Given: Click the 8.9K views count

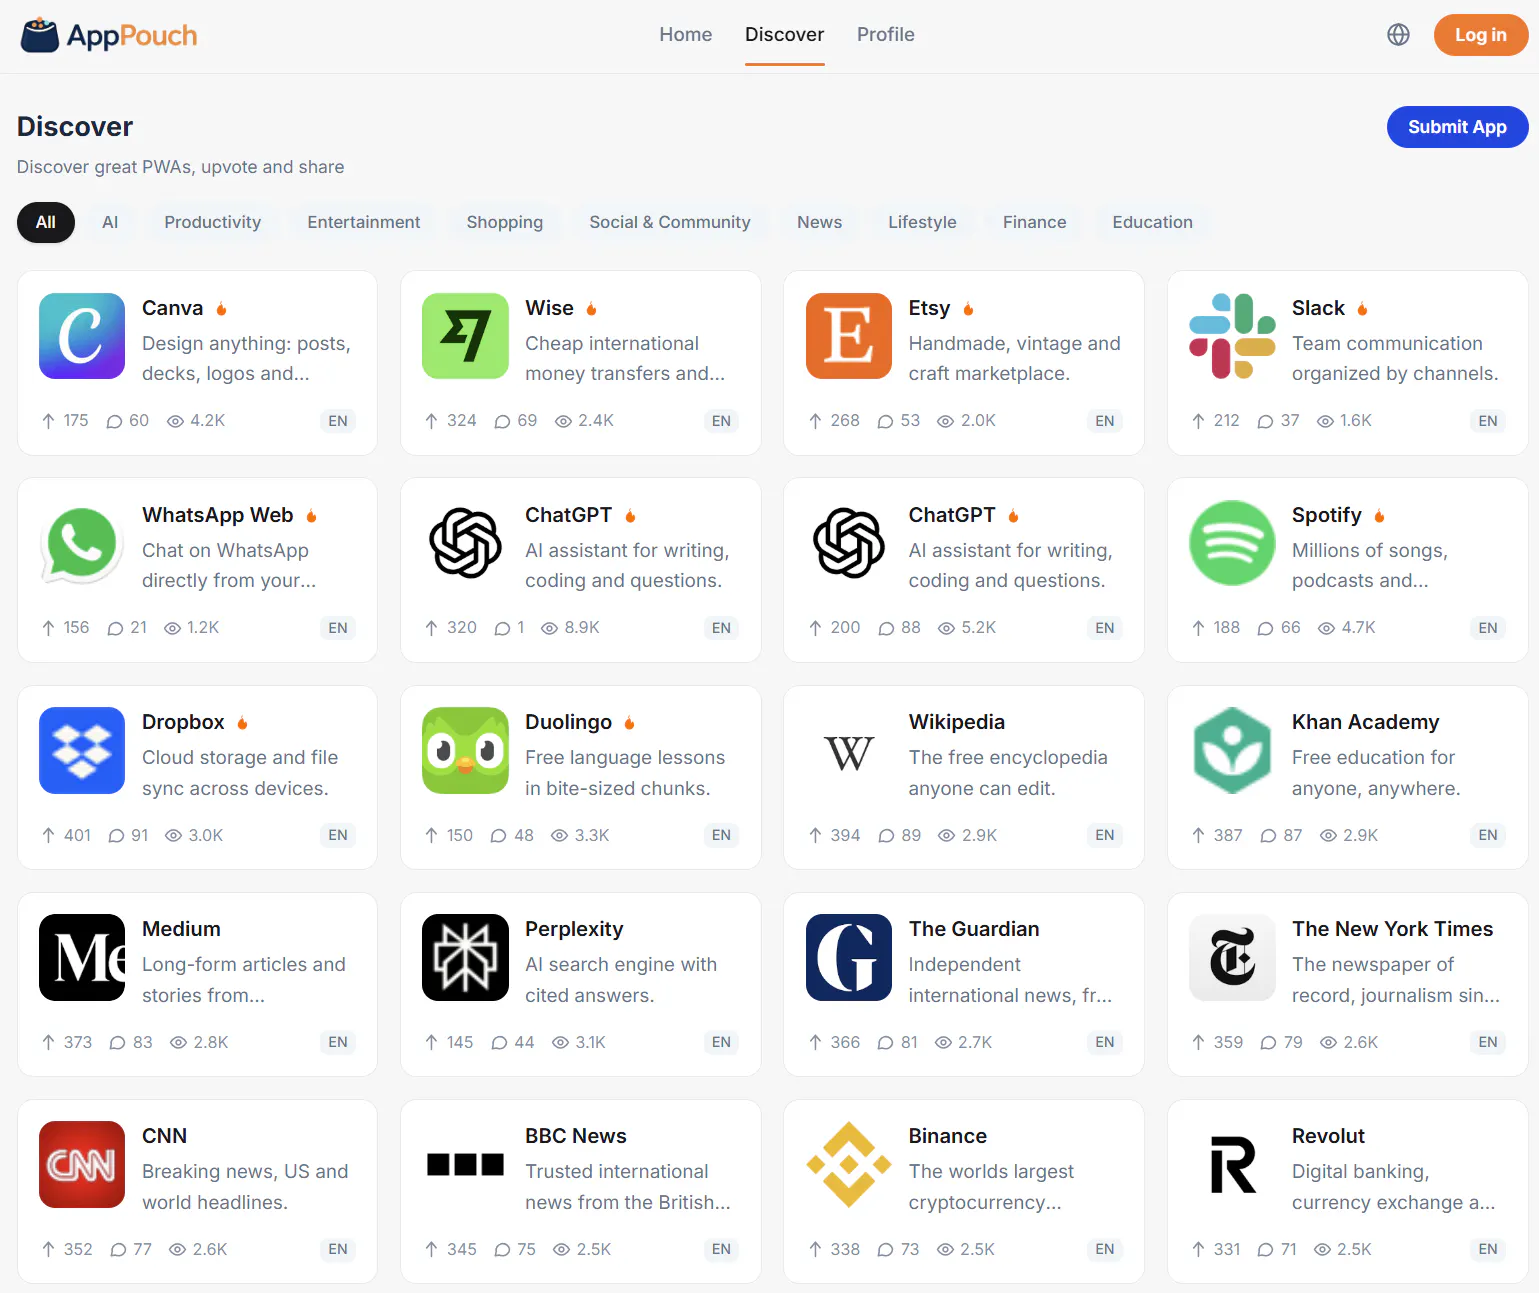Looking at the screenshot, I should pos(582,628).
